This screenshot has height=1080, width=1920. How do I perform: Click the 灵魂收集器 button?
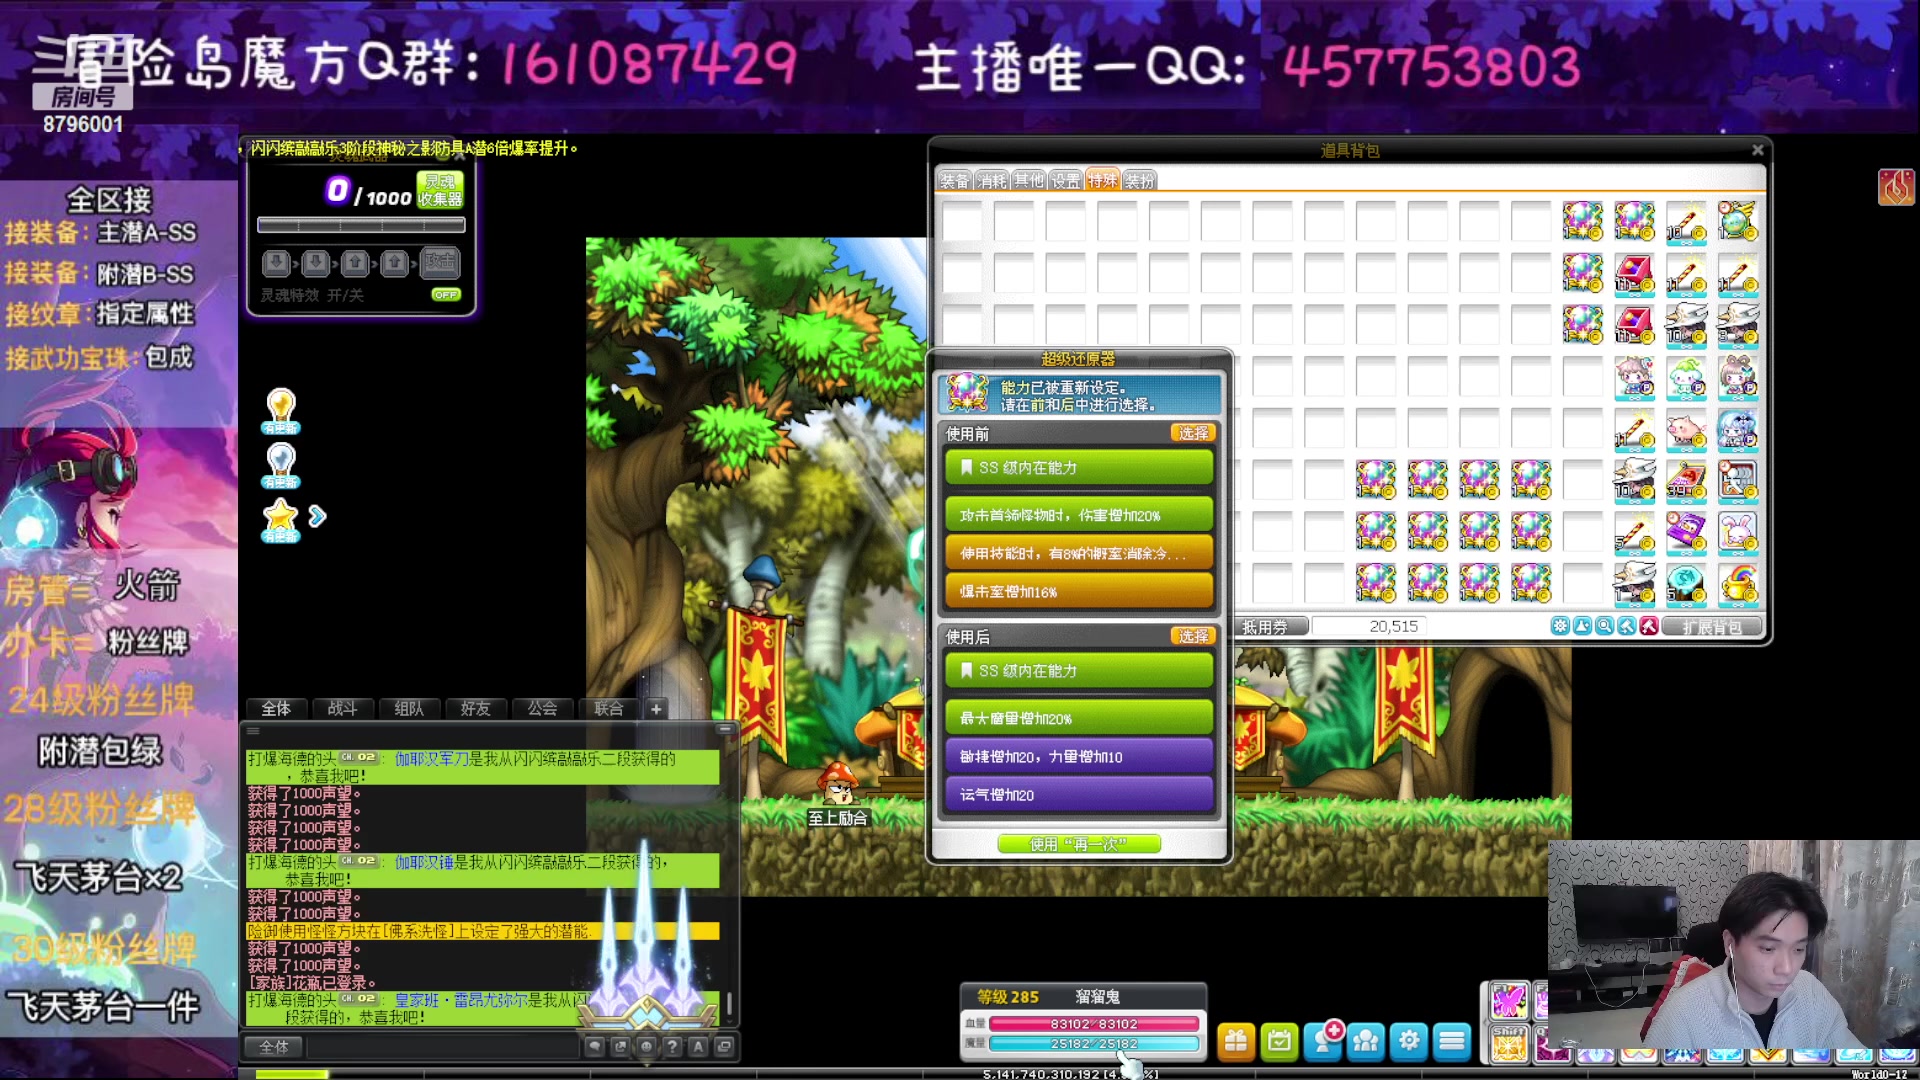tap(440, 190)
